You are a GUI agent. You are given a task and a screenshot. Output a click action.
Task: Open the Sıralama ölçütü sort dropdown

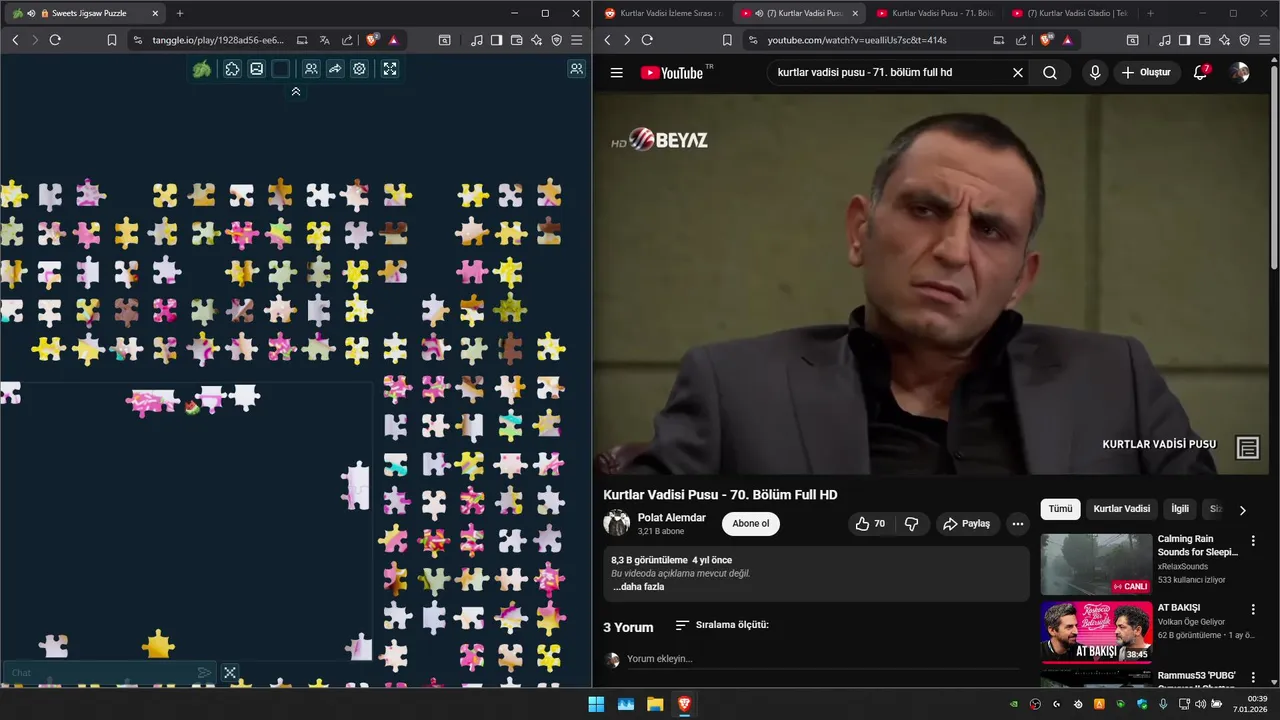point(722,625)
